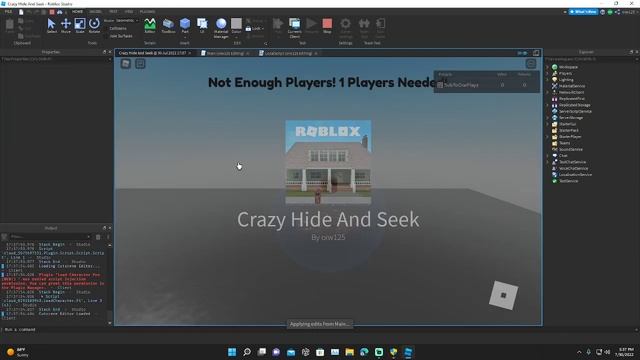Select ServerScriptService in Explorer
The height and width of the screenshot is (360, 640).
575,111
